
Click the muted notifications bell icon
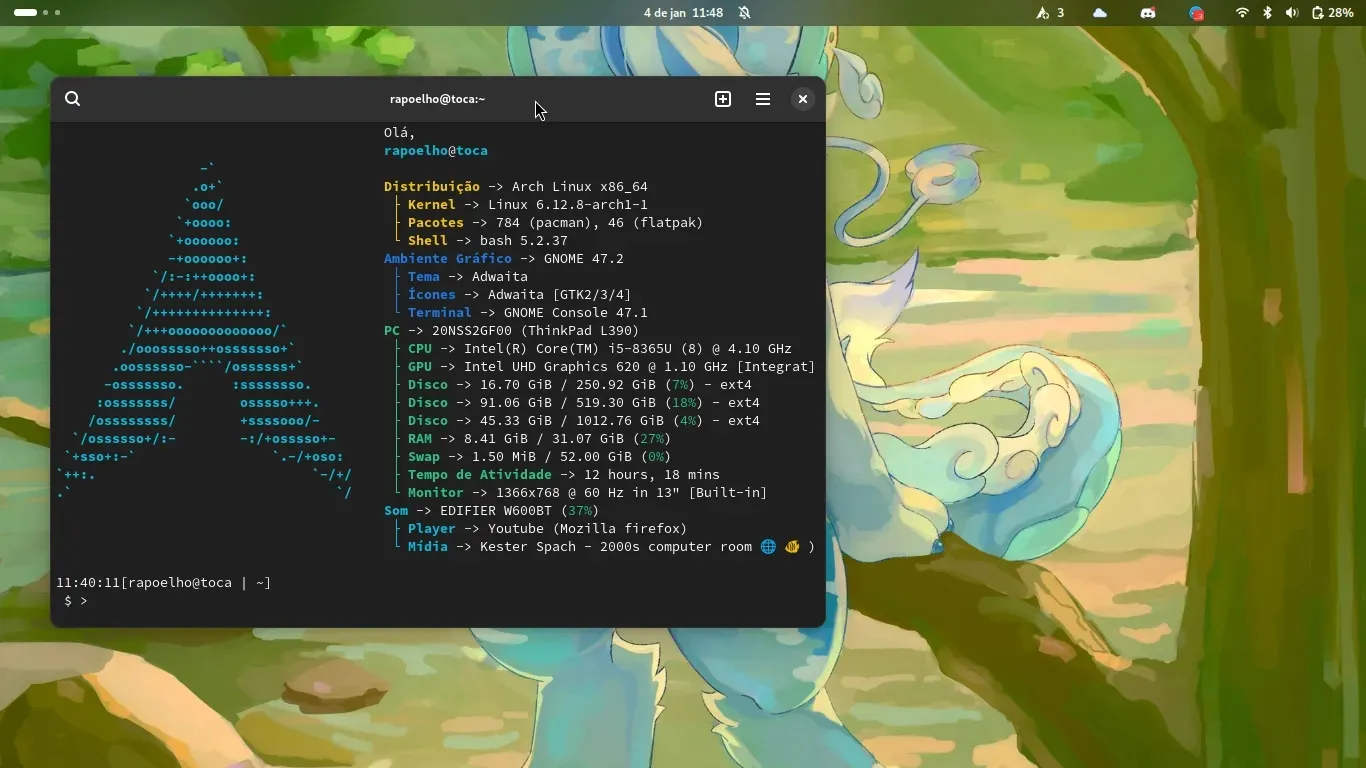click(744, 13)
